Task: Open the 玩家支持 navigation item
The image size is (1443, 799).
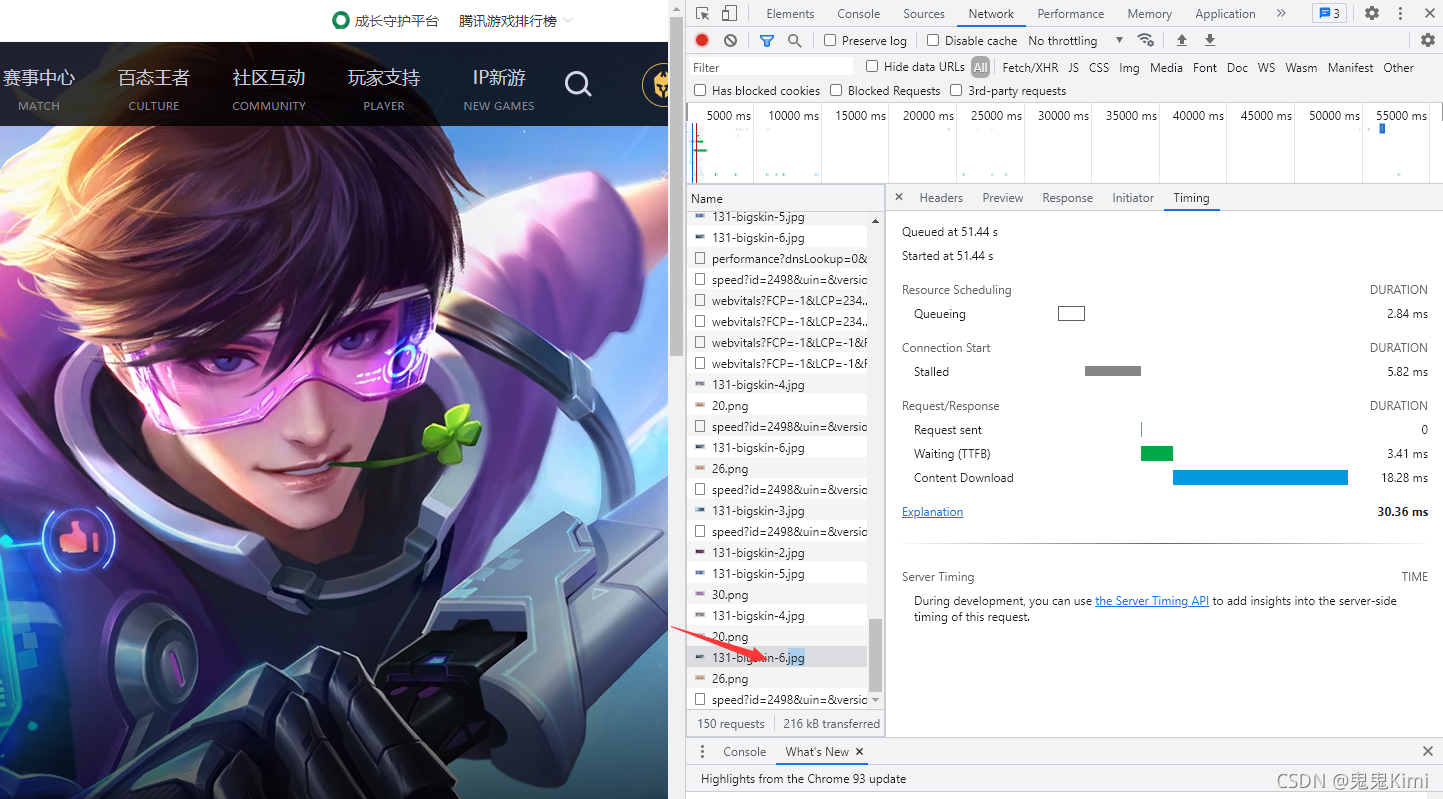Action: coord(384,87)
